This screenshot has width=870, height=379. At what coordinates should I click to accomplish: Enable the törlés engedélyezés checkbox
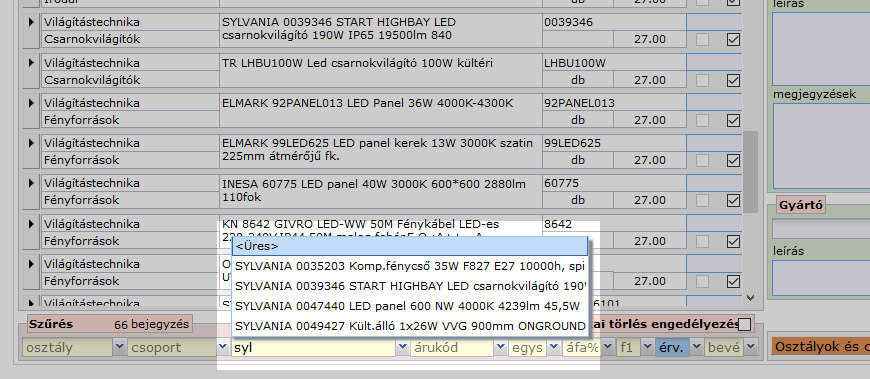(745, 325)
